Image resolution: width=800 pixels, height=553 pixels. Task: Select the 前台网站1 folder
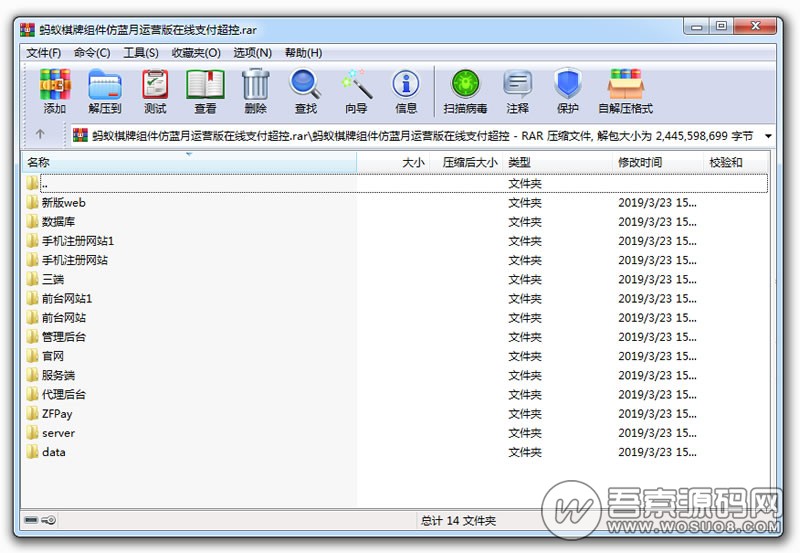coord(396,298)
